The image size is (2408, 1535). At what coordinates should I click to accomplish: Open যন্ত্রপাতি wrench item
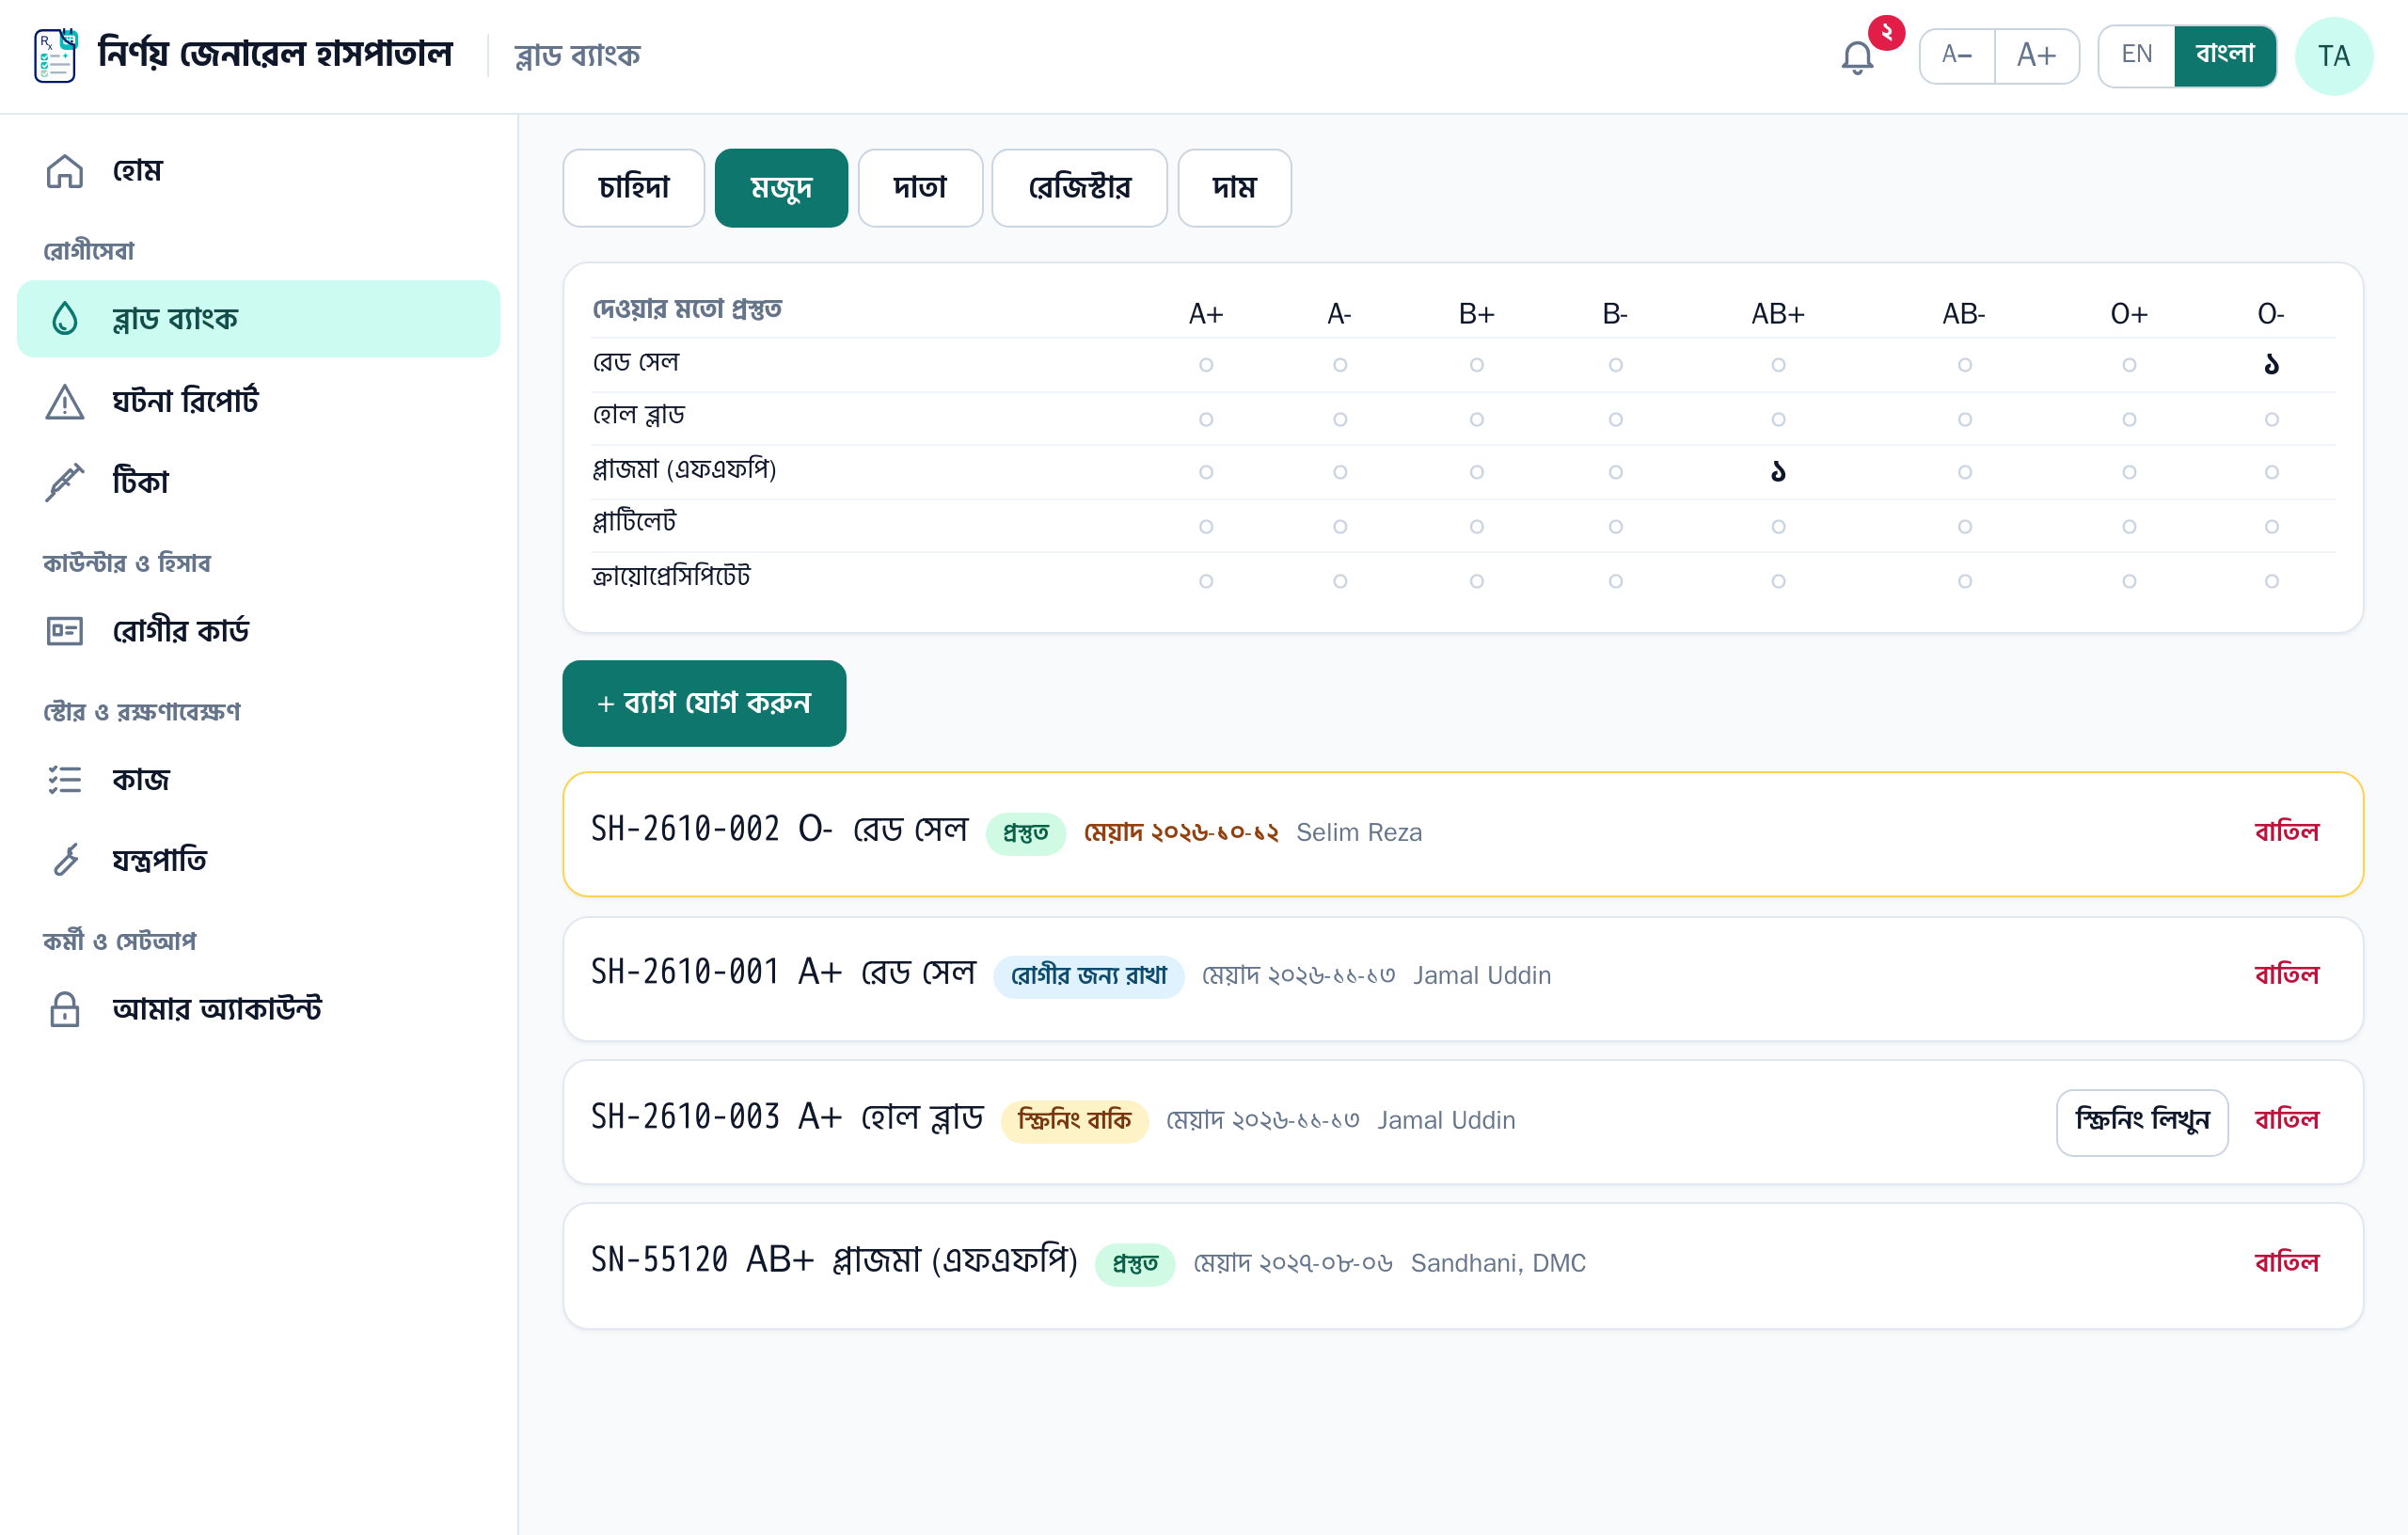(258, 860)
